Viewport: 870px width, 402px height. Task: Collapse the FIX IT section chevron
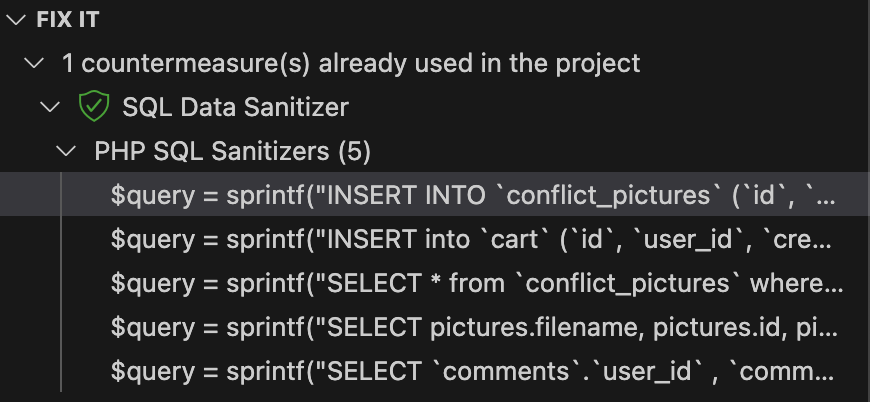click(15, 19)
